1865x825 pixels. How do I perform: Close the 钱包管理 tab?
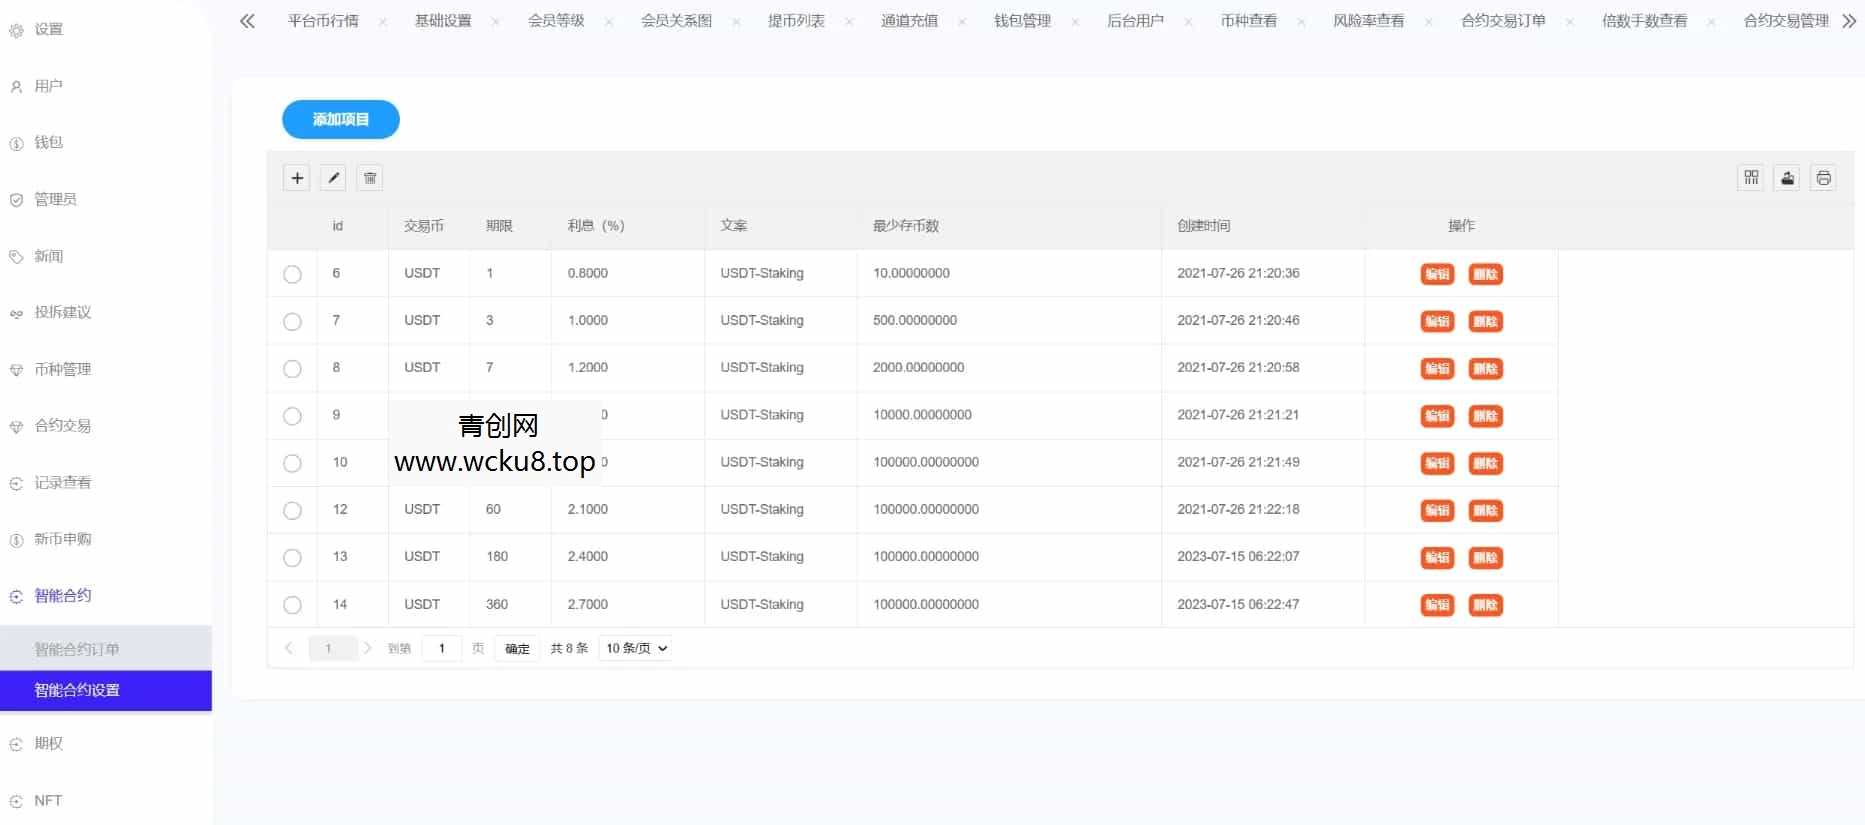coord(1075,21)
